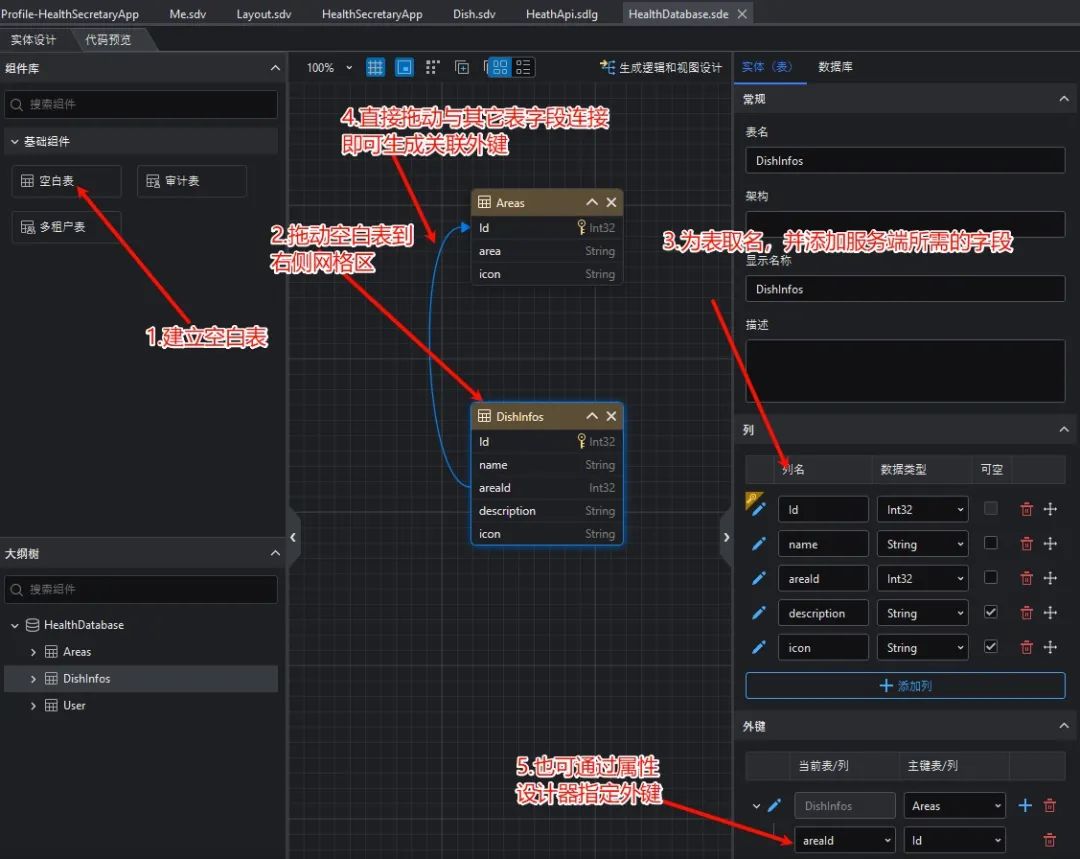The image size is (1080, 859).
Task: Collapse the 列 section
Action: (x=1064, y=430)
